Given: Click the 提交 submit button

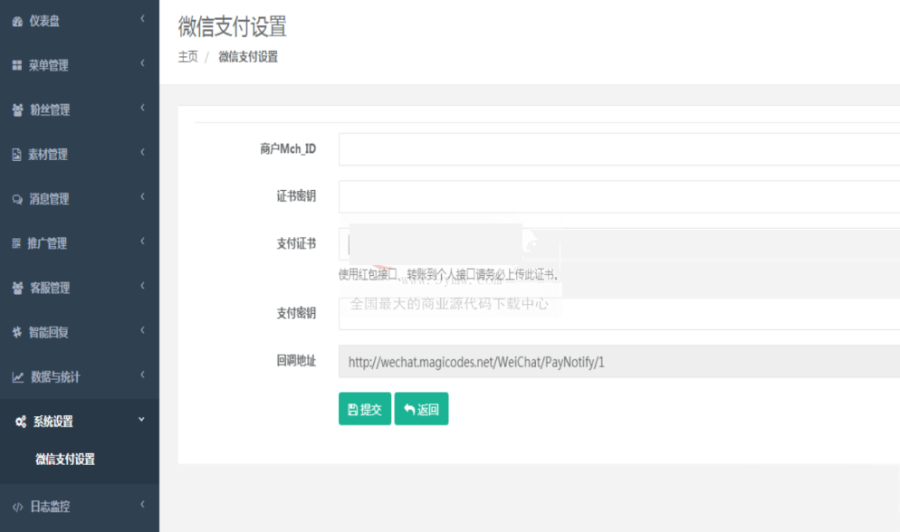Looking at the screenshot, I should click(x=364, y=409).
